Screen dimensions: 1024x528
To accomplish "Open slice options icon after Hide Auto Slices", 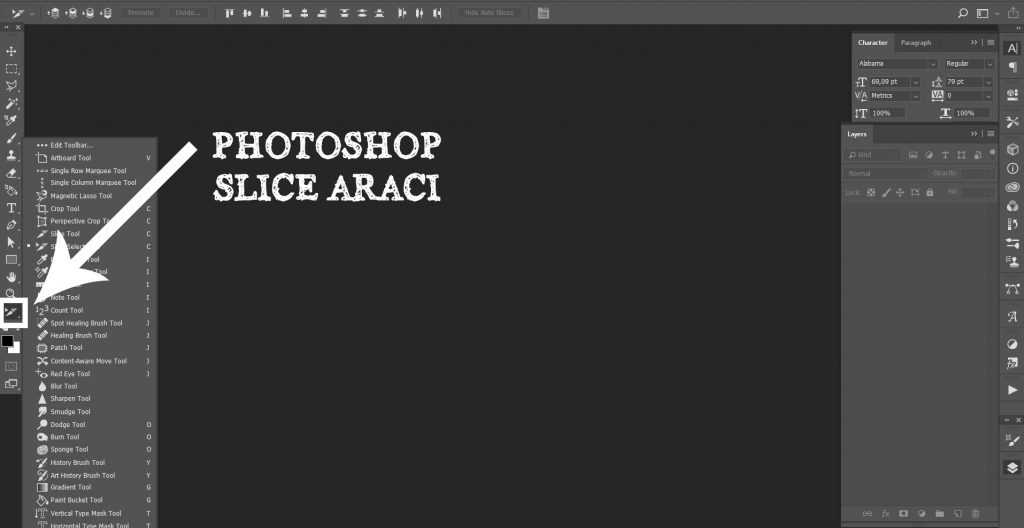I will click(x=543, y=12).
